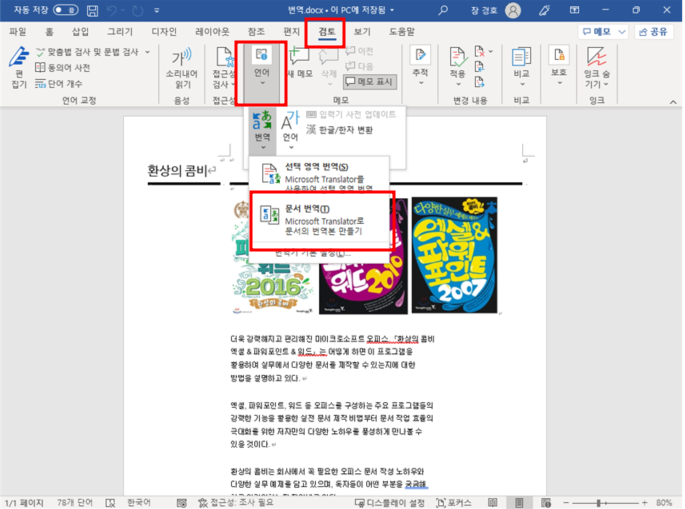Click the 잉크 숨기기 hide ink icon
Image resolution: width=685 pixels, height=509 pixels.
[x=596, y=67]
